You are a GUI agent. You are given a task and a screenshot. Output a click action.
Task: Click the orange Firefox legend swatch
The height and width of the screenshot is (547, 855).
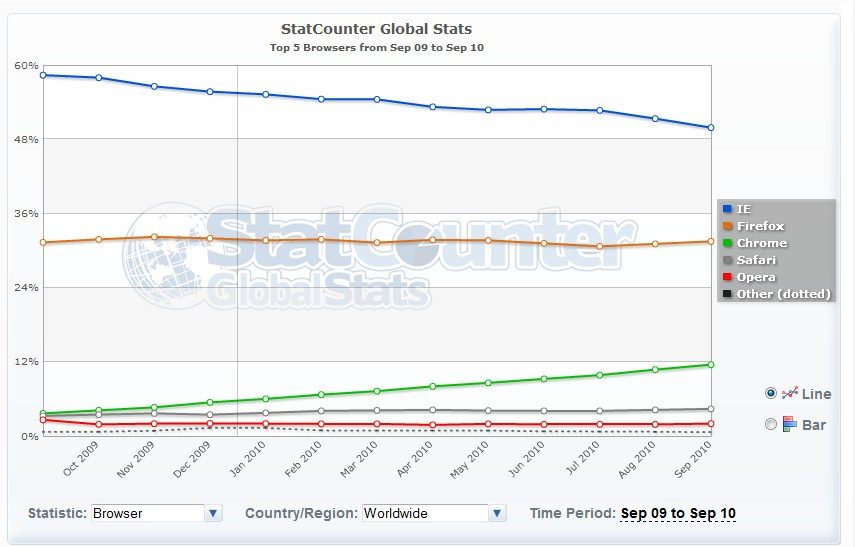[728, 226]
